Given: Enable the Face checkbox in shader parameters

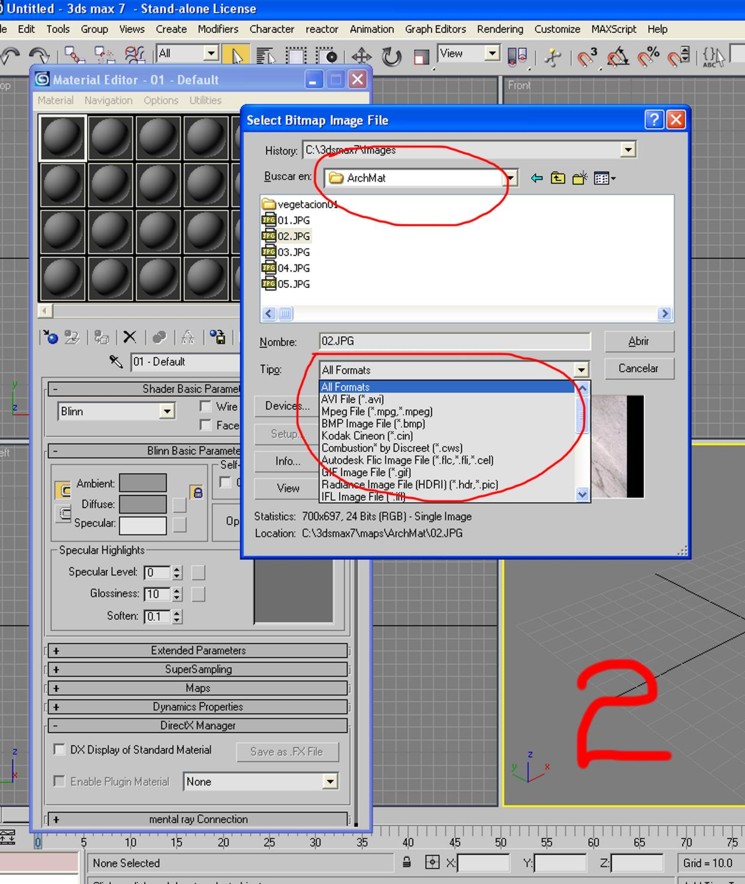Looking at the screenshot, I should [205, 425].
